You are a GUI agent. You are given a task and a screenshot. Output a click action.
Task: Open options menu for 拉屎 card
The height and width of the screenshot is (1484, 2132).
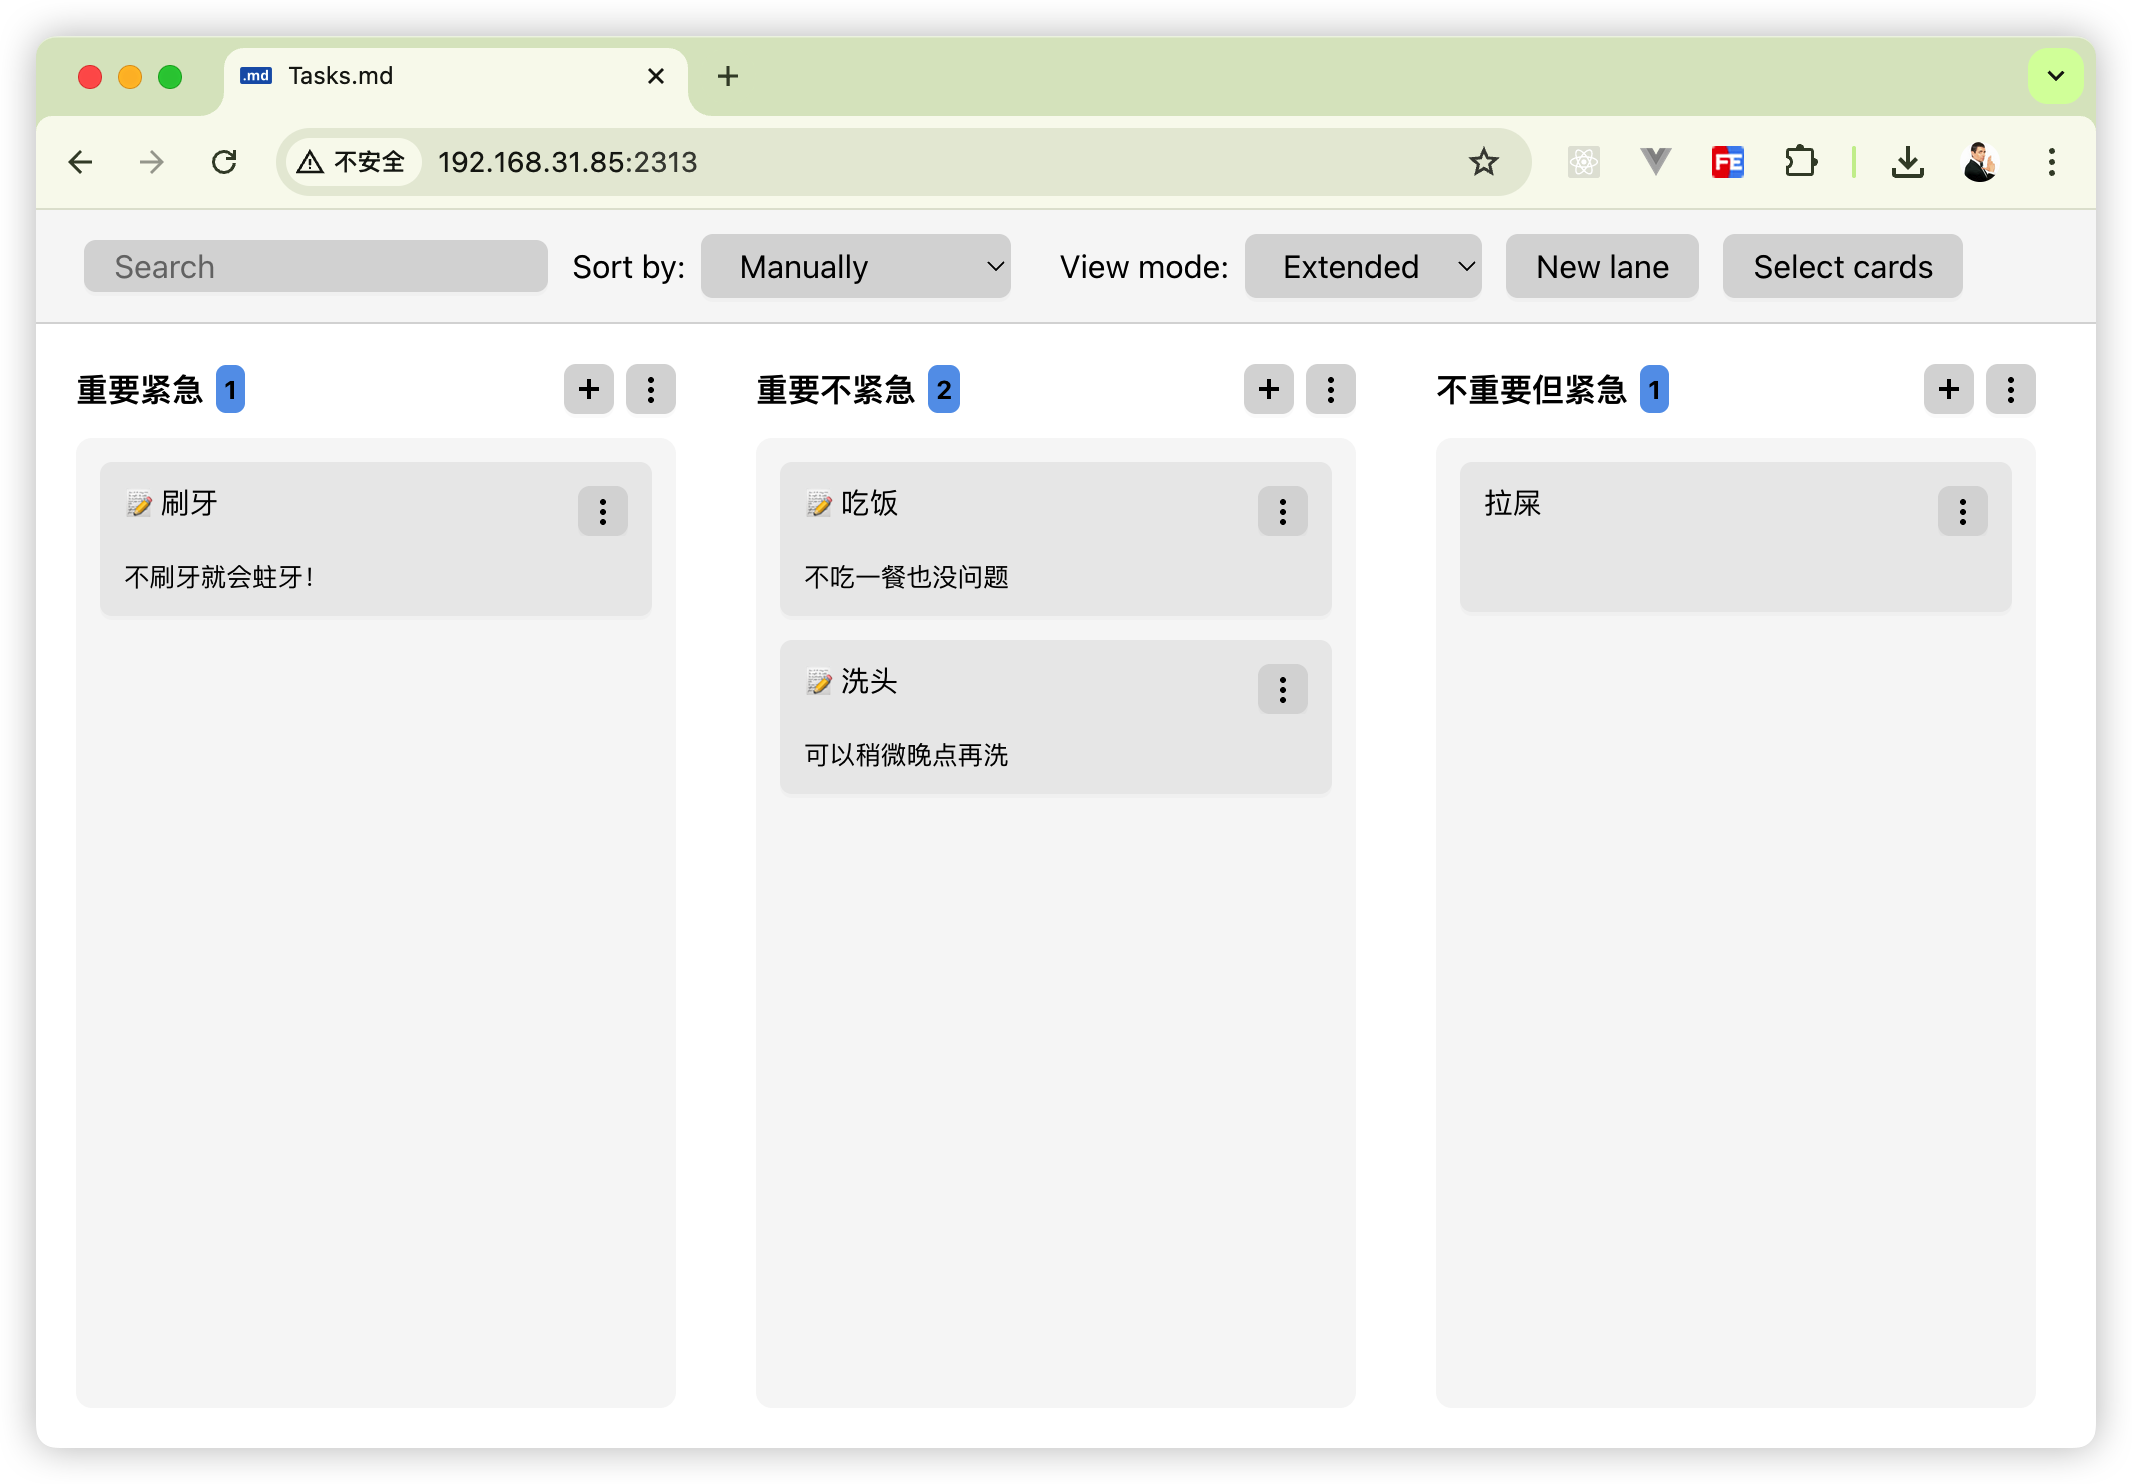click(1962, 511)
